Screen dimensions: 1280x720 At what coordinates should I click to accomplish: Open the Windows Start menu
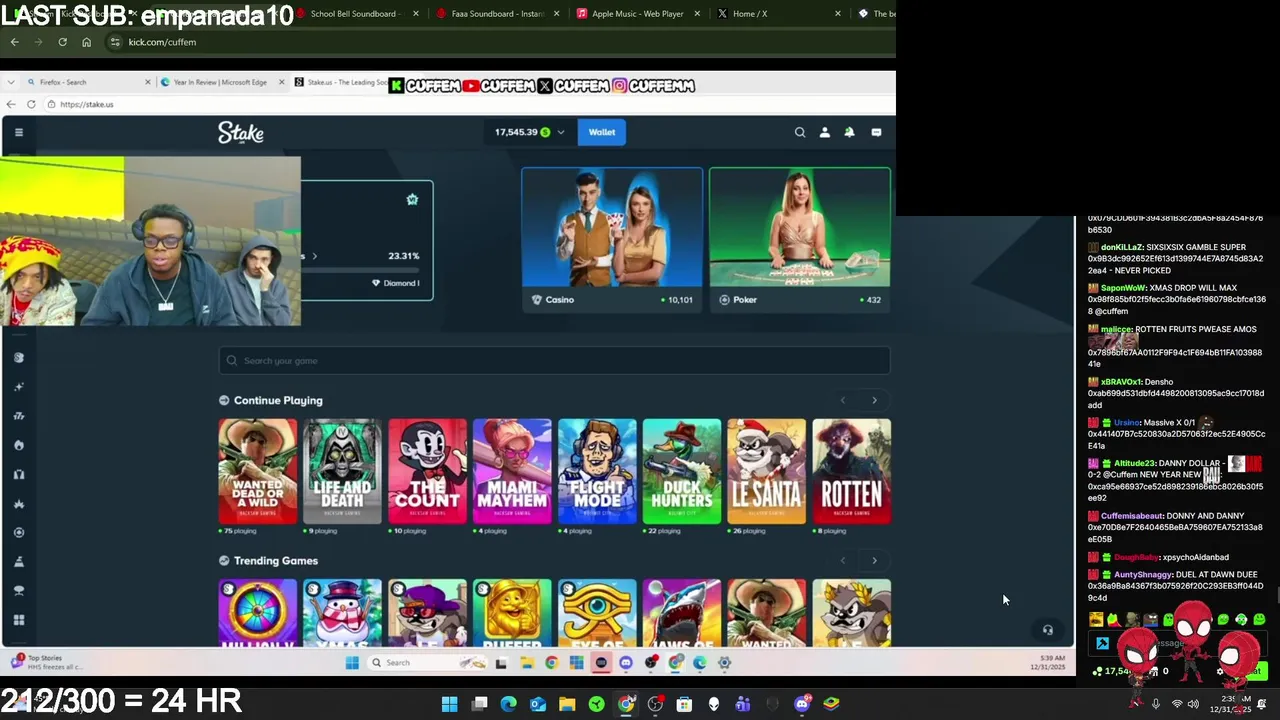pos(449,704)
